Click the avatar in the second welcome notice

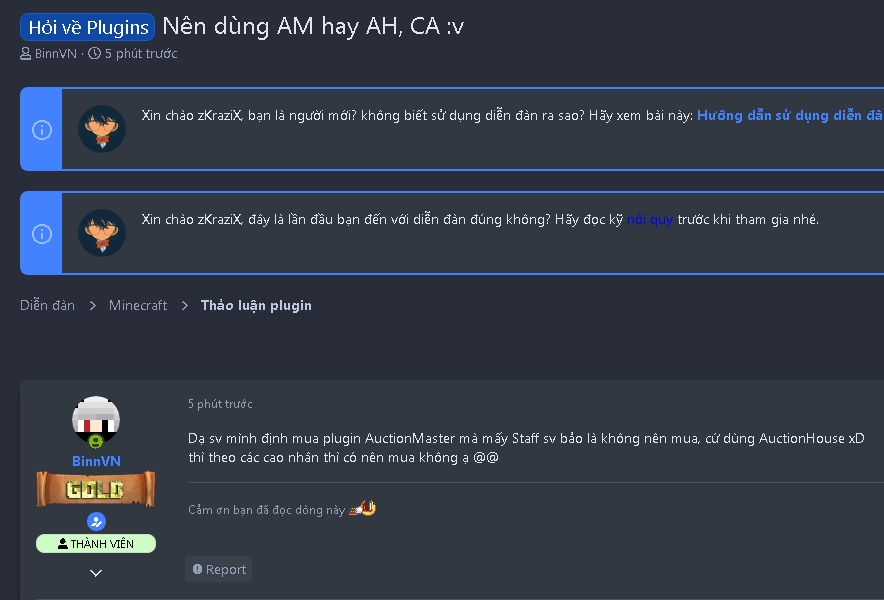tap(102, 233)
